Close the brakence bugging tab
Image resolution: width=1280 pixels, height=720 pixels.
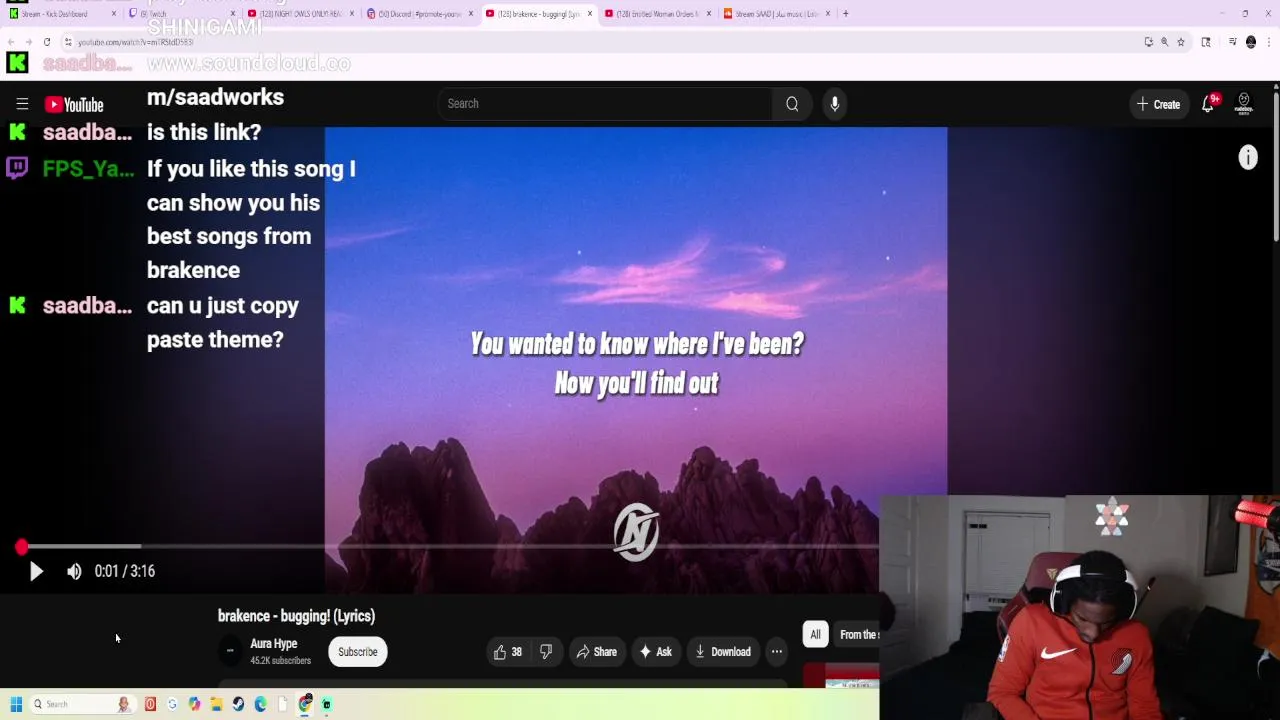[590, 14]
